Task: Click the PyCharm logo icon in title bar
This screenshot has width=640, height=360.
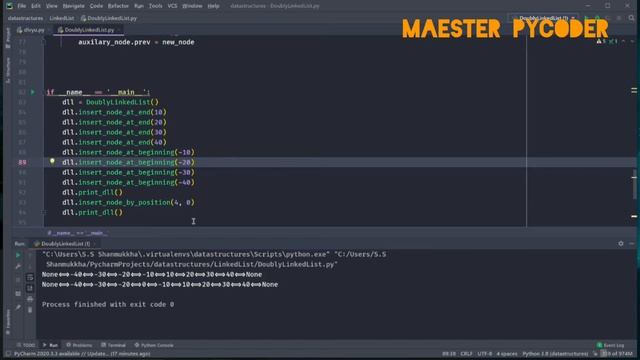Action: pos(9,6)
